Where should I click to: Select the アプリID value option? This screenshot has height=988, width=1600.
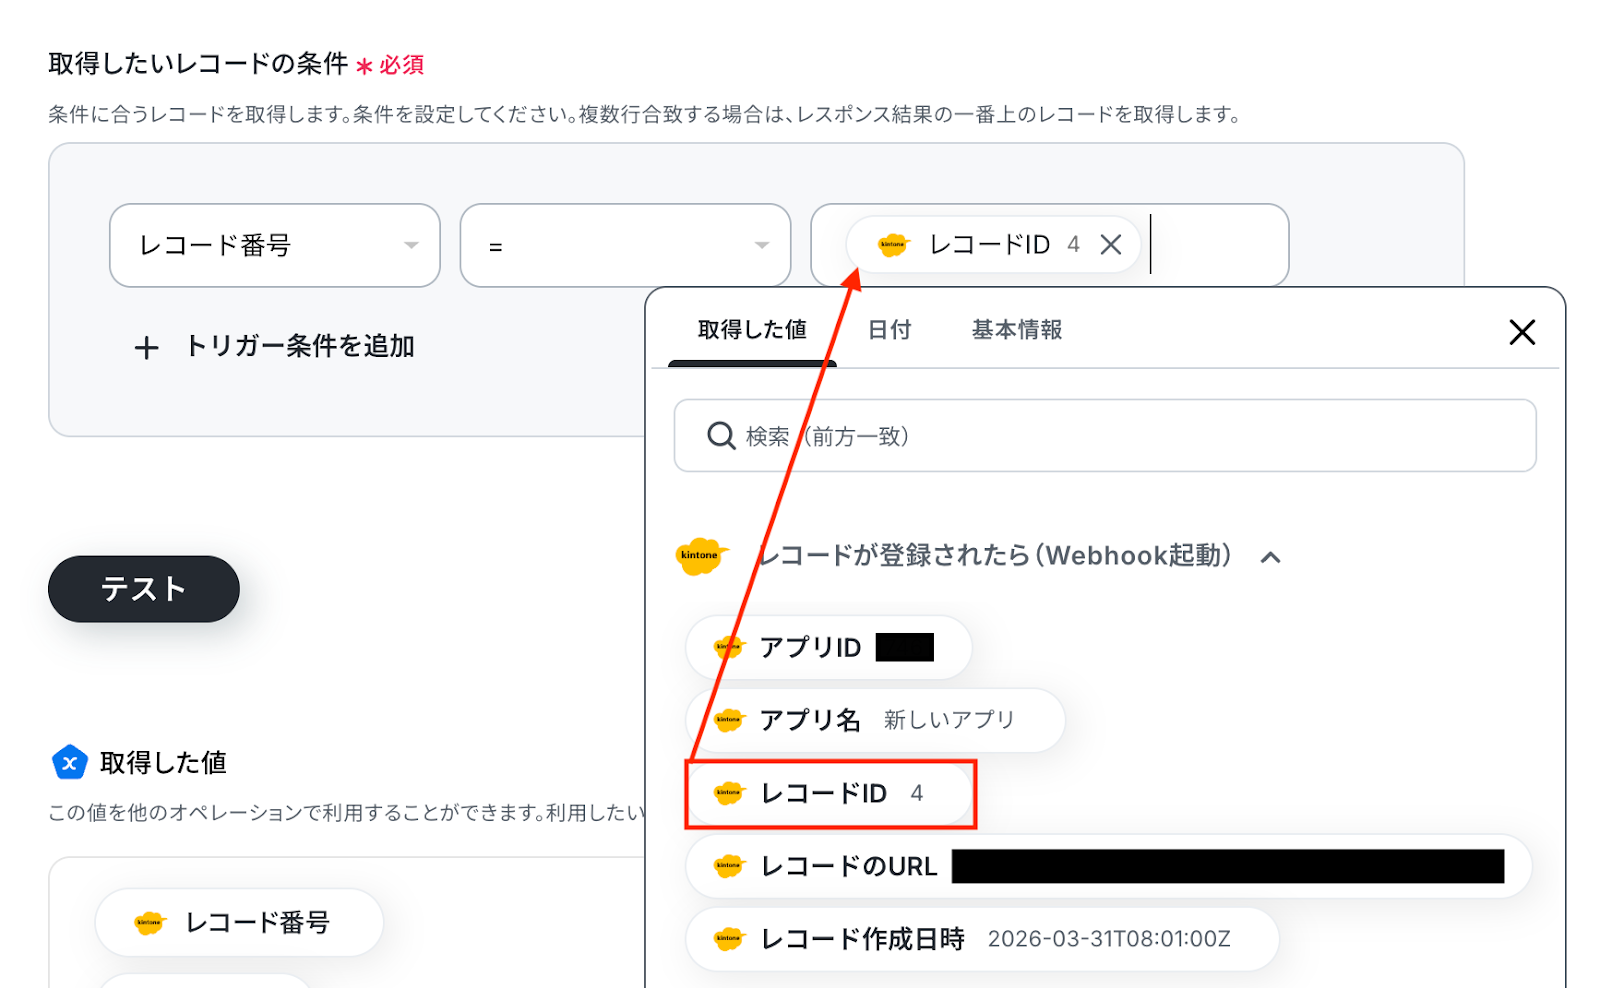point(829,648)
